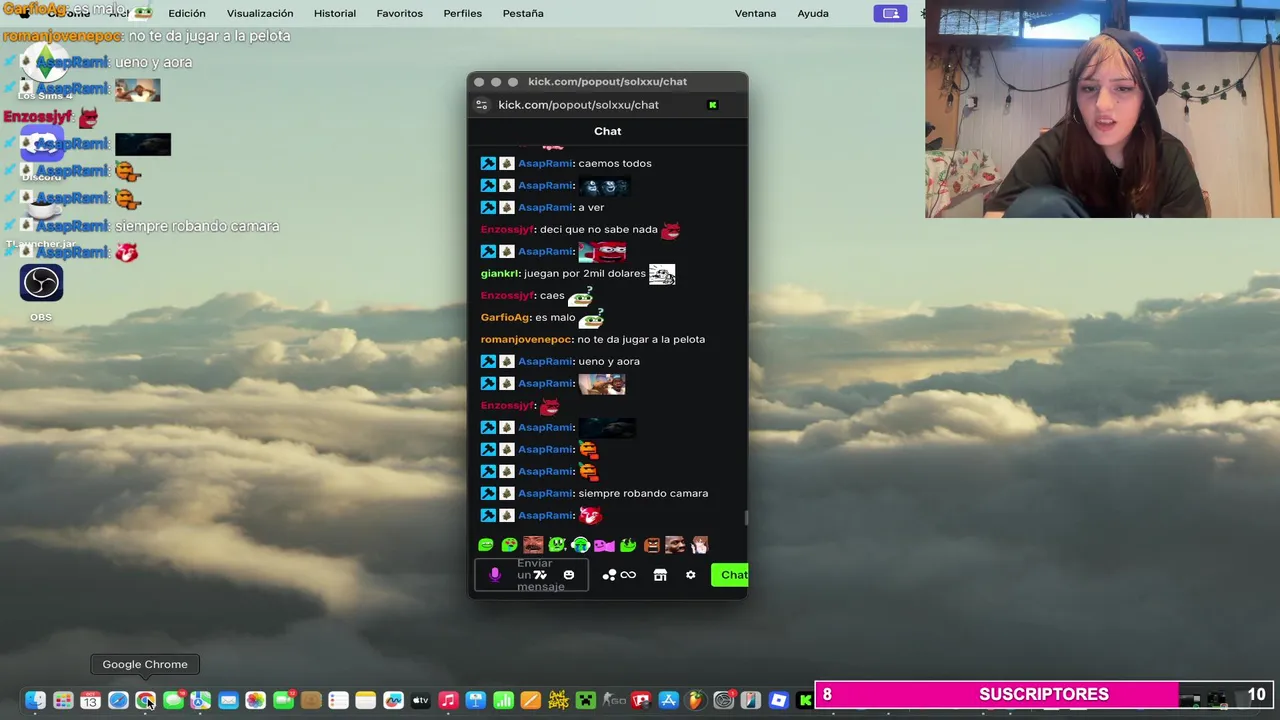Open the Historial menu
Screen dimensions: 1280x720
tap(335, 13)
